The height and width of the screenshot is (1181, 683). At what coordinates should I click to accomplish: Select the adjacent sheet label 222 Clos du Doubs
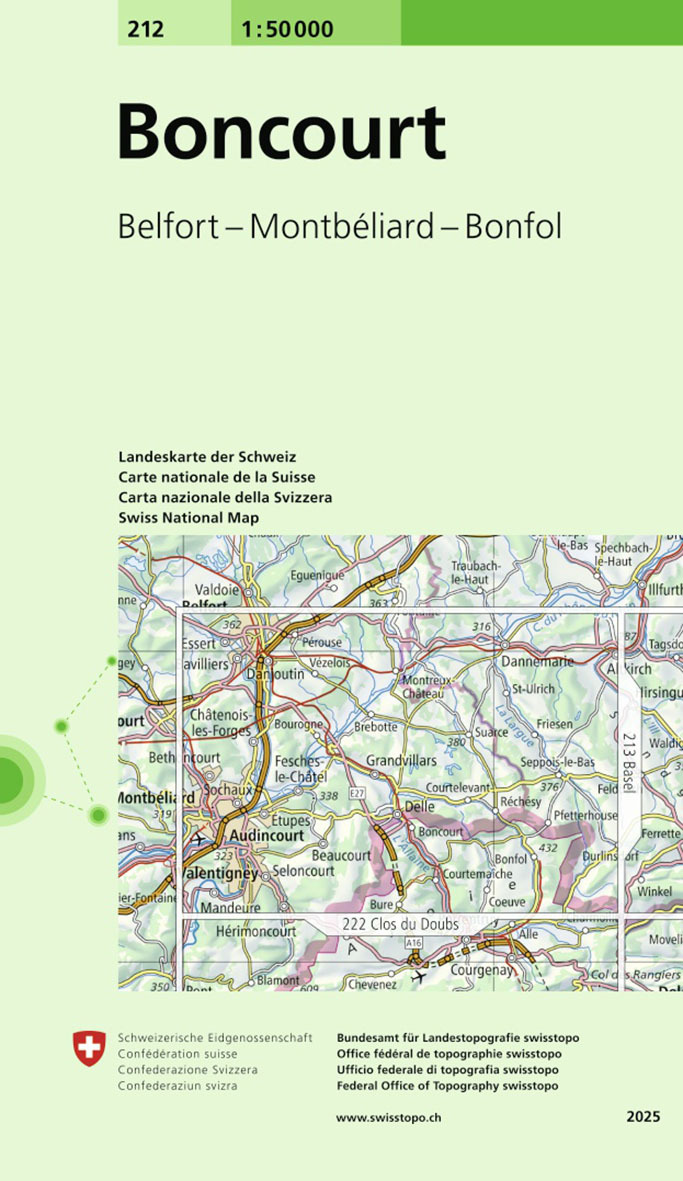(400, 924)
